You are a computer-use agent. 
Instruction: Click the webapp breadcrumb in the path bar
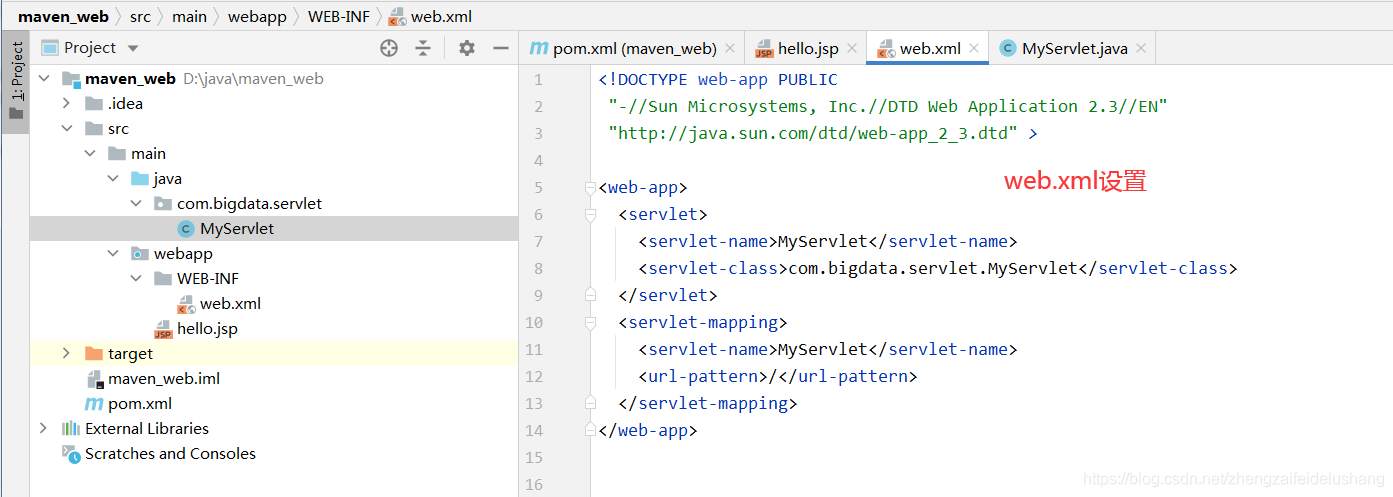[x=257, y=17]
